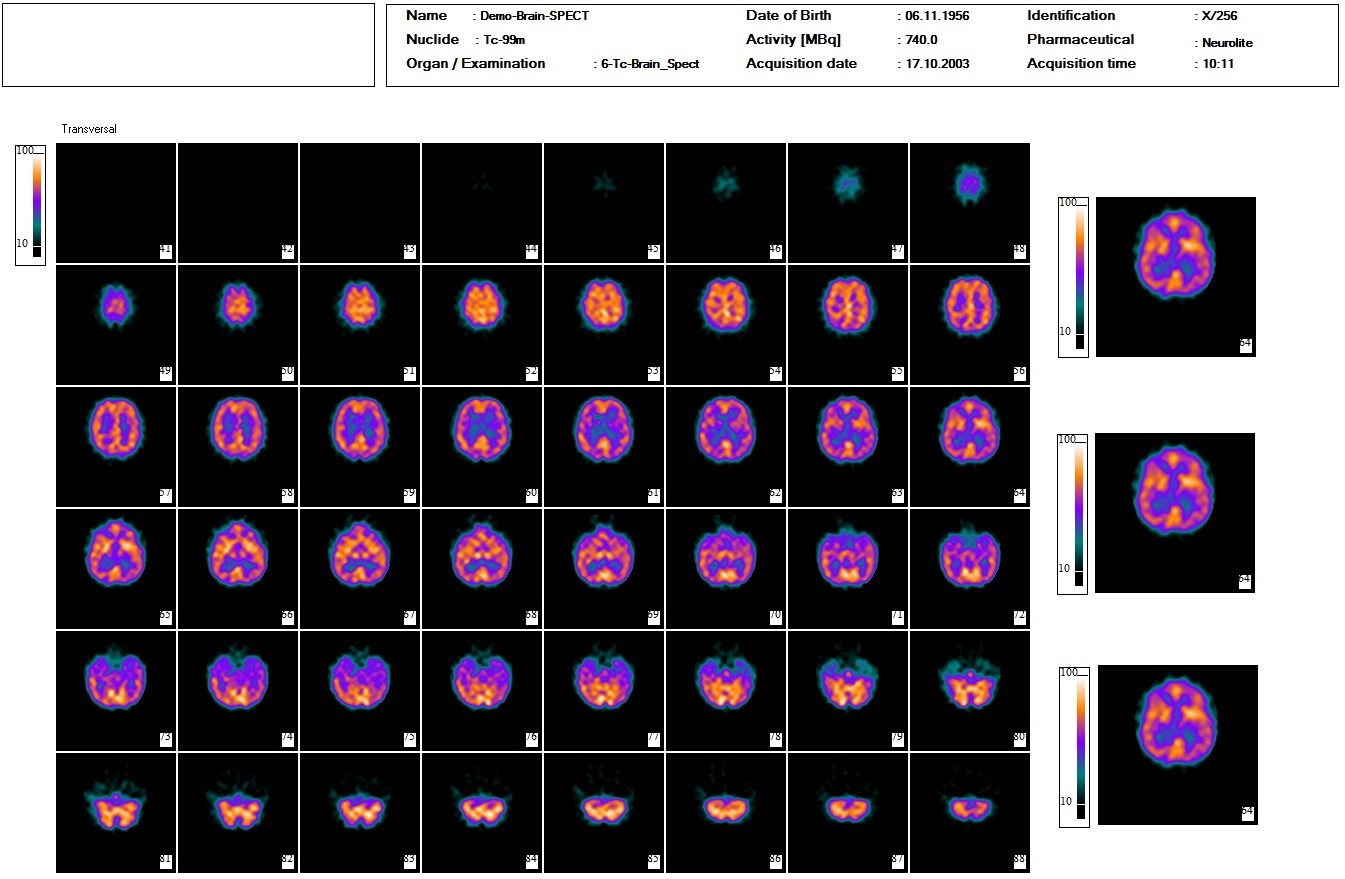Click the empty box left of header
Viewport: 1345px width, 879px height.
click(189, 45)
